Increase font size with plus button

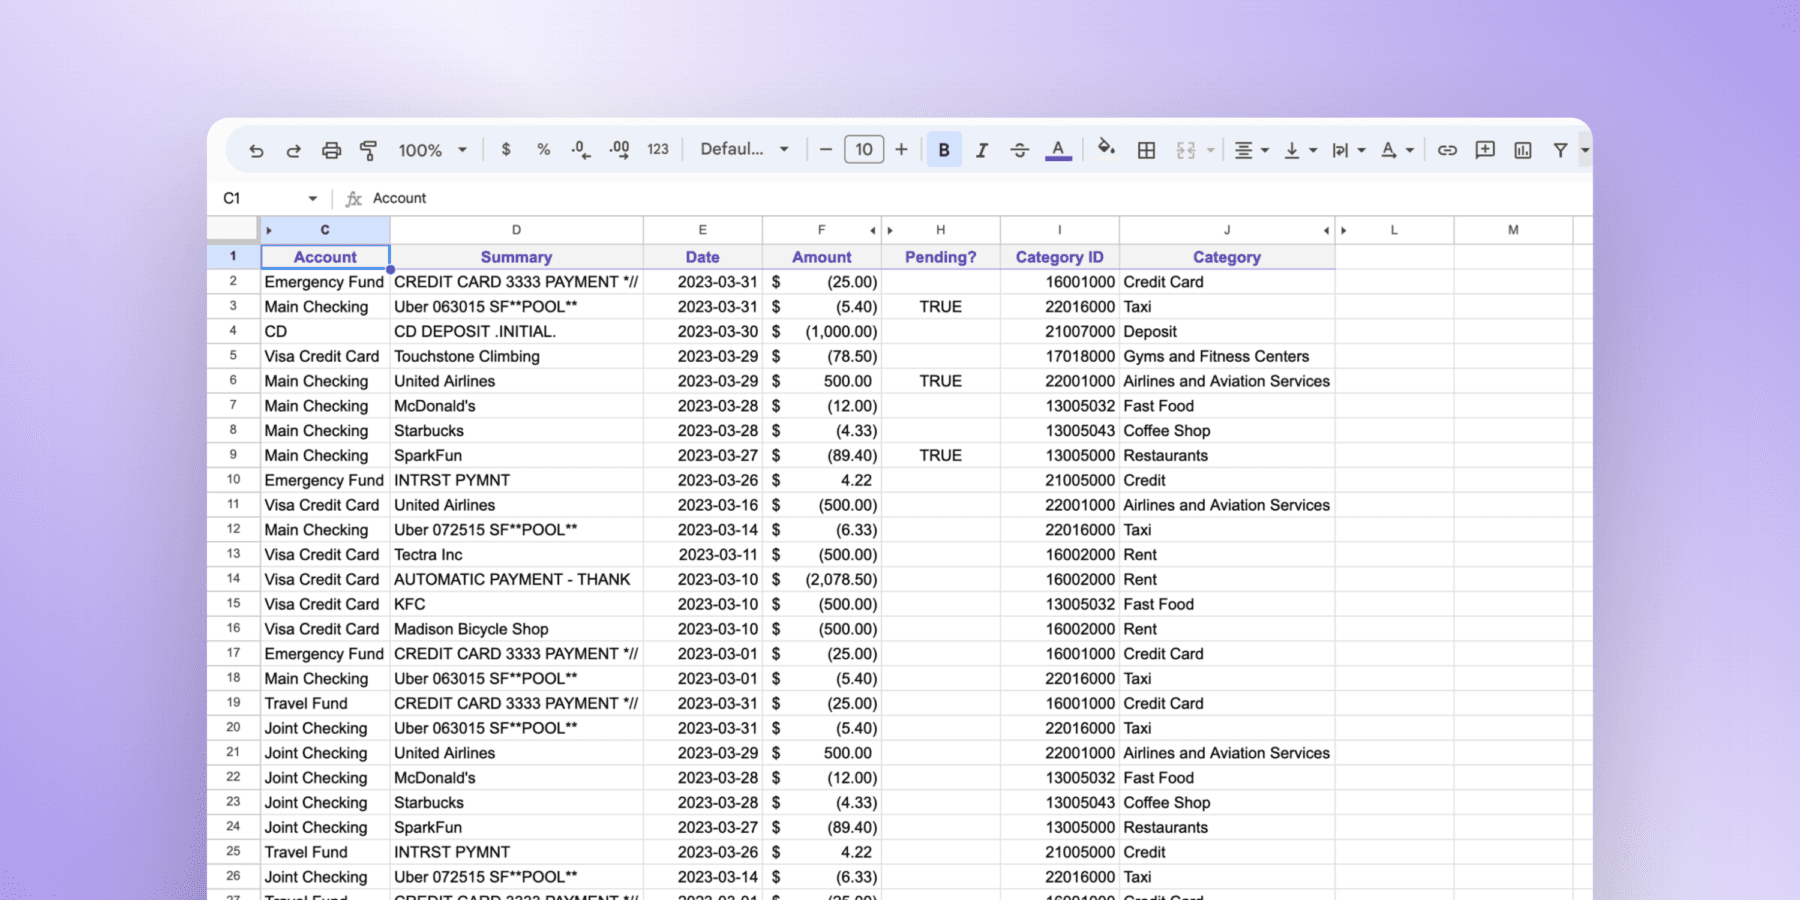tap(901, 149)
